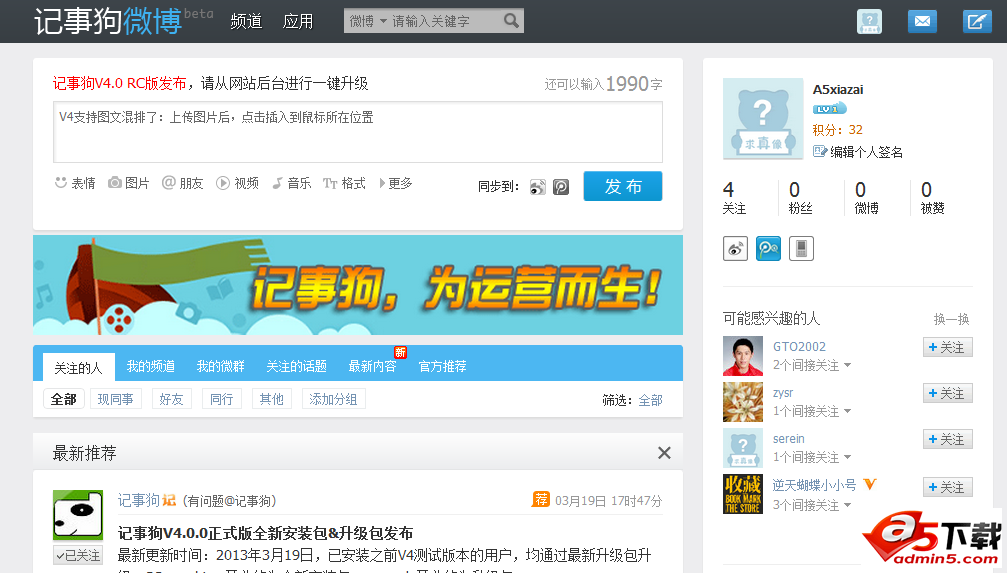
Task: Expand the 更多 options in composer
Action: [x=396, y=183]
